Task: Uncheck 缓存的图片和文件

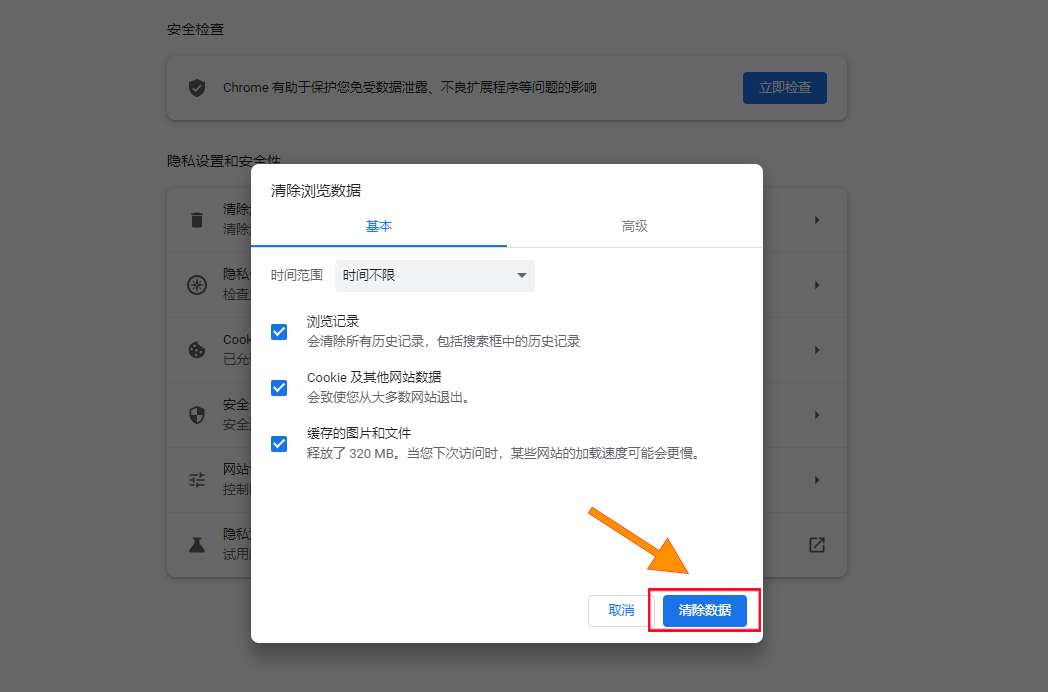Action: pyautogui.click(x=279, y=443)
